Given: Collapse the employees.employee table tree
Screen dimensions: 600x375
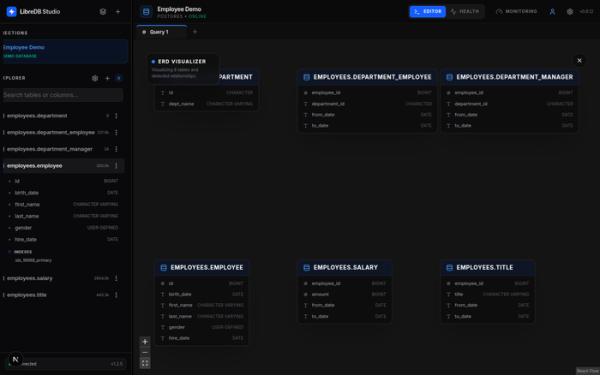Looking at the screenshot, I should coord(34,166).
